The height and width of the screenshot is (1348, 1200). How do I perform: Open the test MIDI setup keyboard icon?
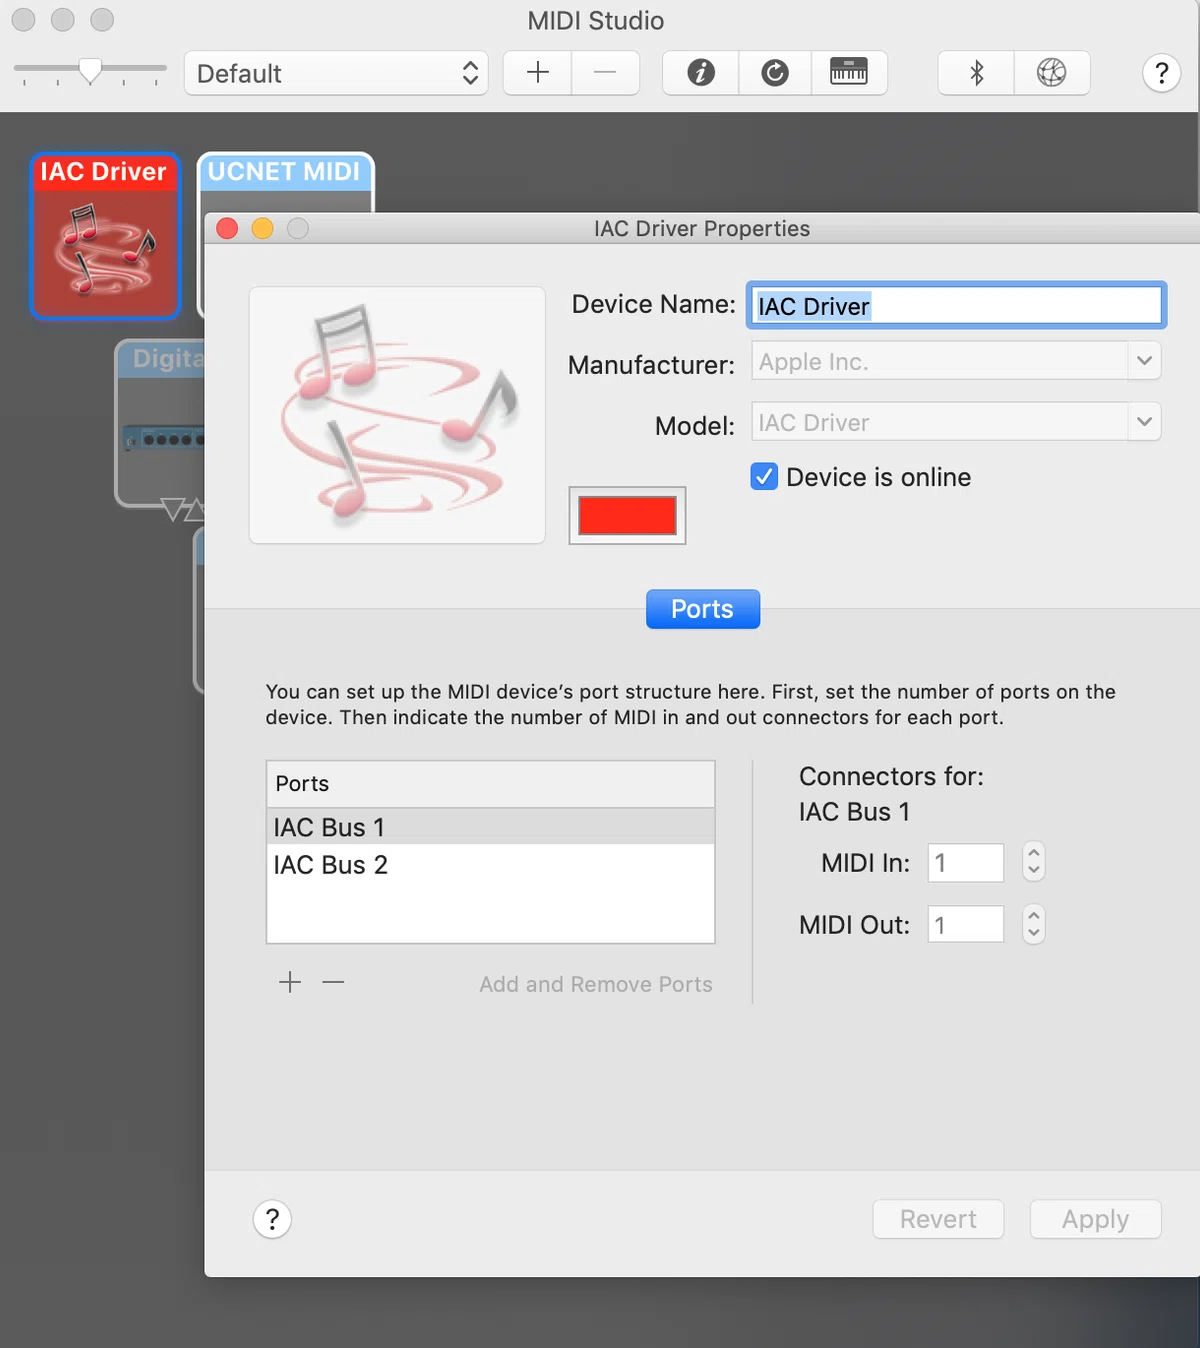coord(849,73)
